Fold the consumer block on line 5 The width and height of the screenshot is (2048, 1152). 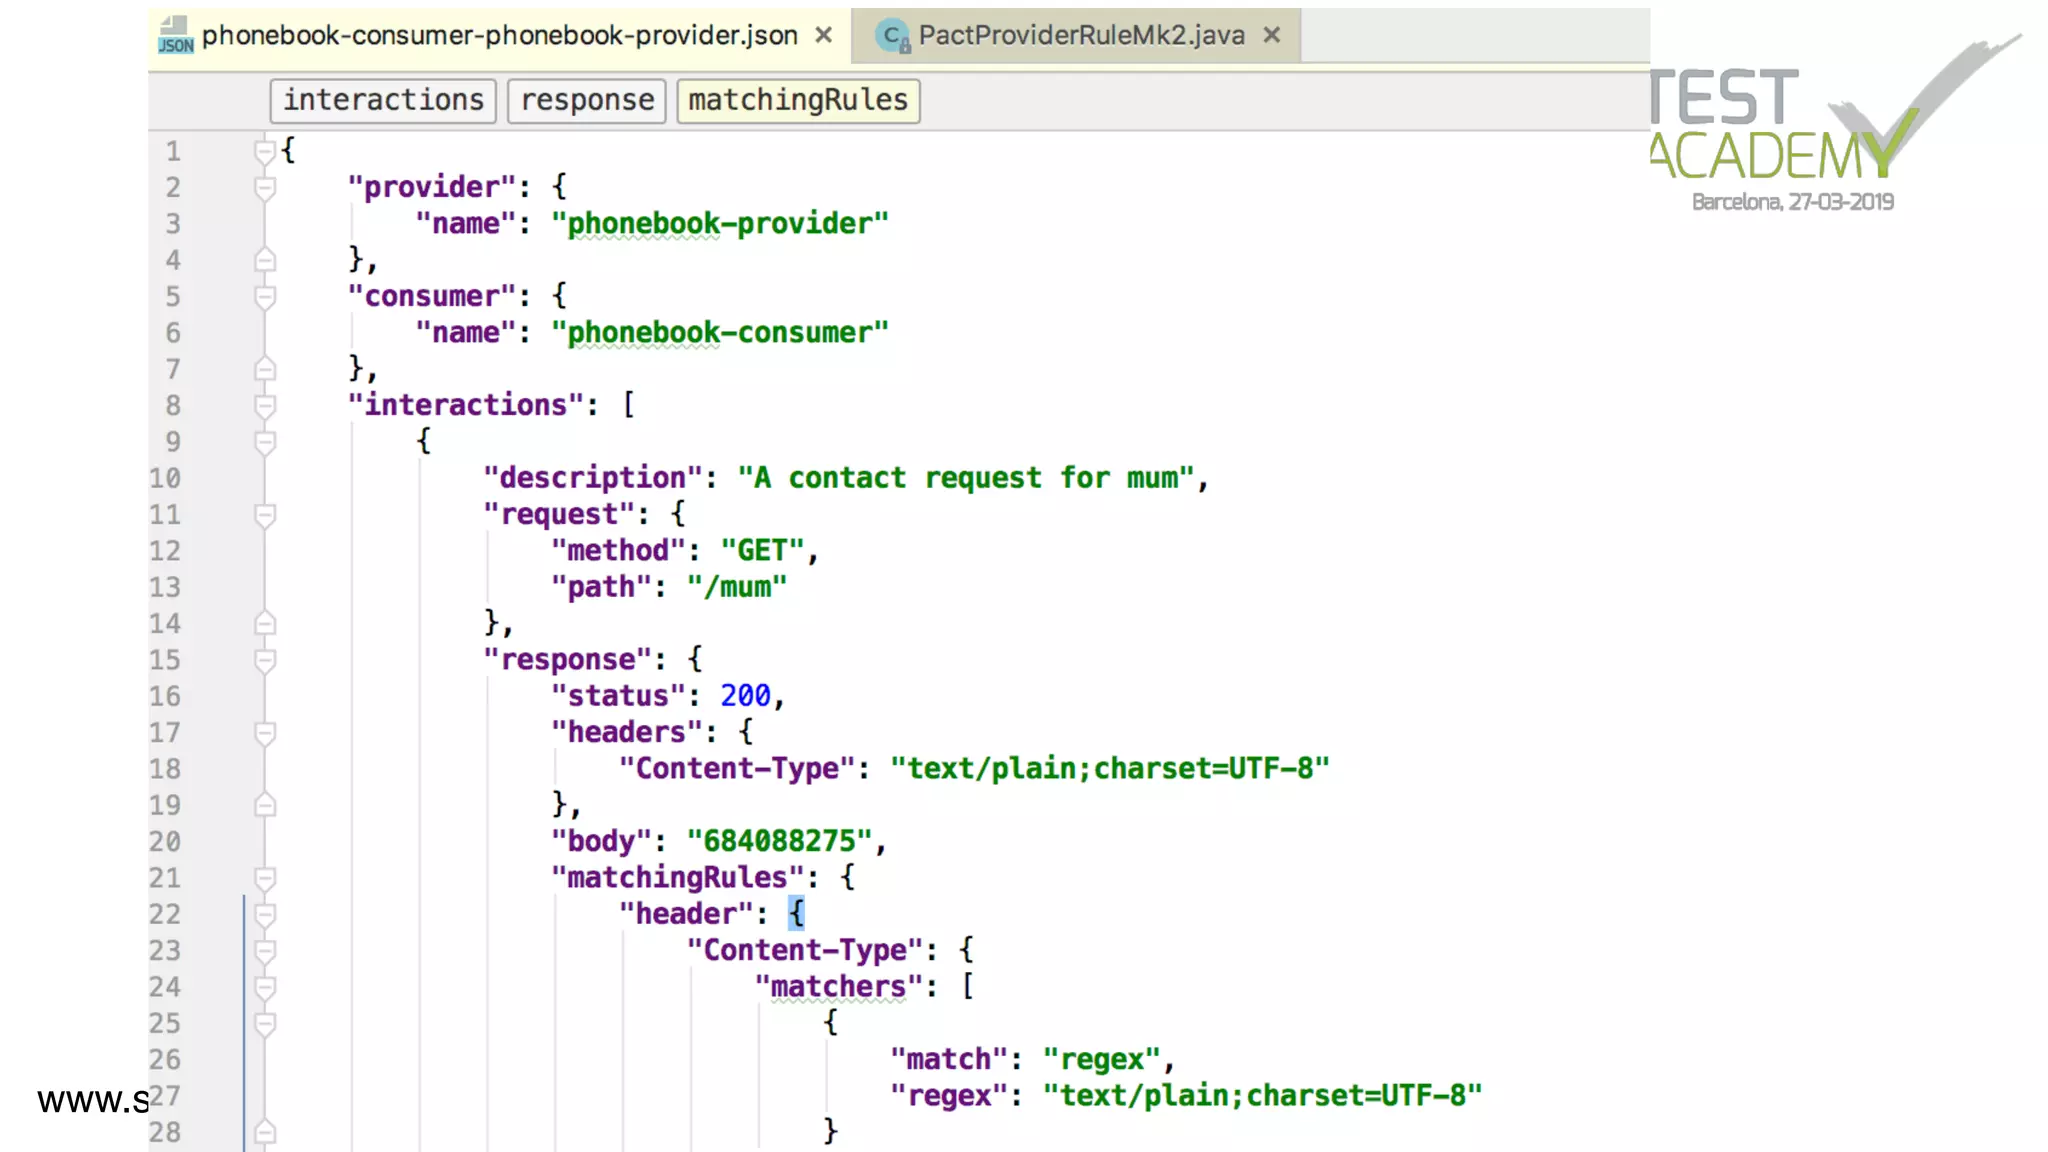tap(264, 296)
